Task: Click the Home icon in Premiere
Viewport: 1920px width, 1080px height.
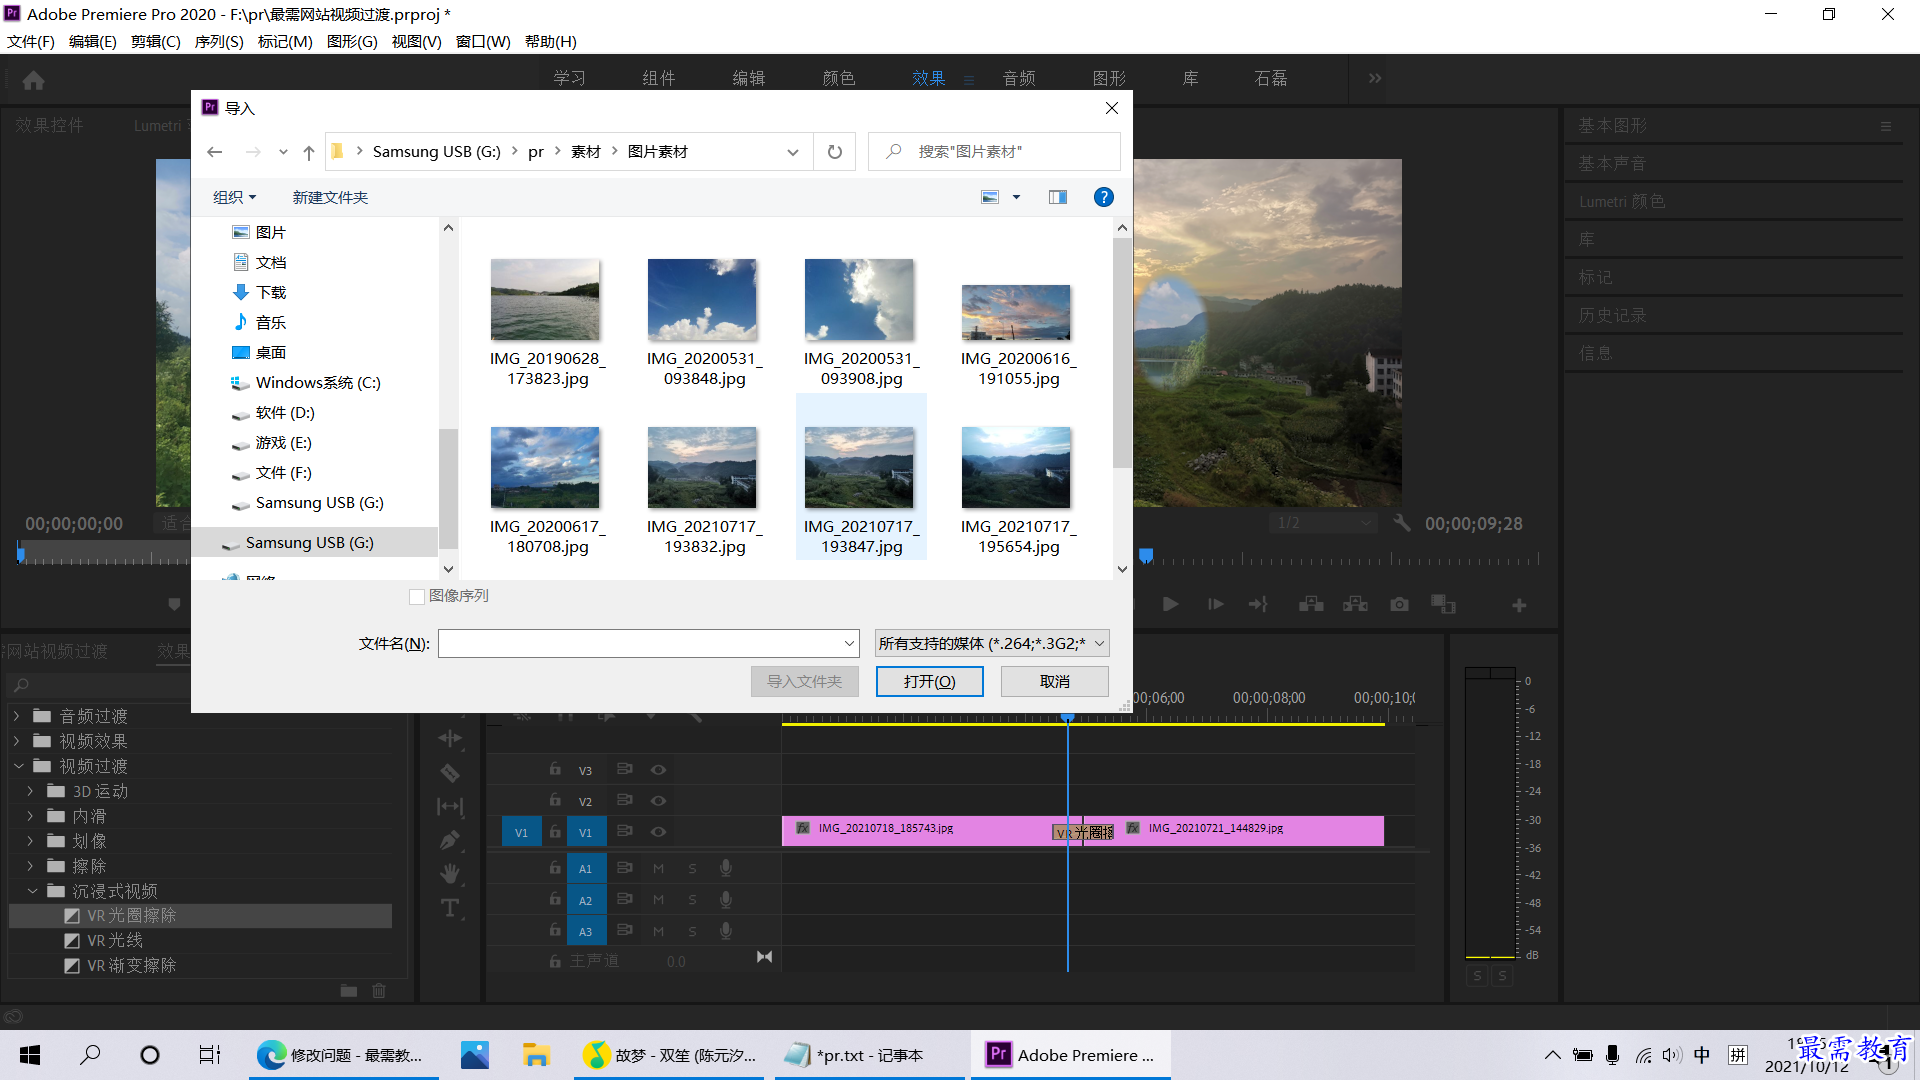Action: (x=33, y=80)
